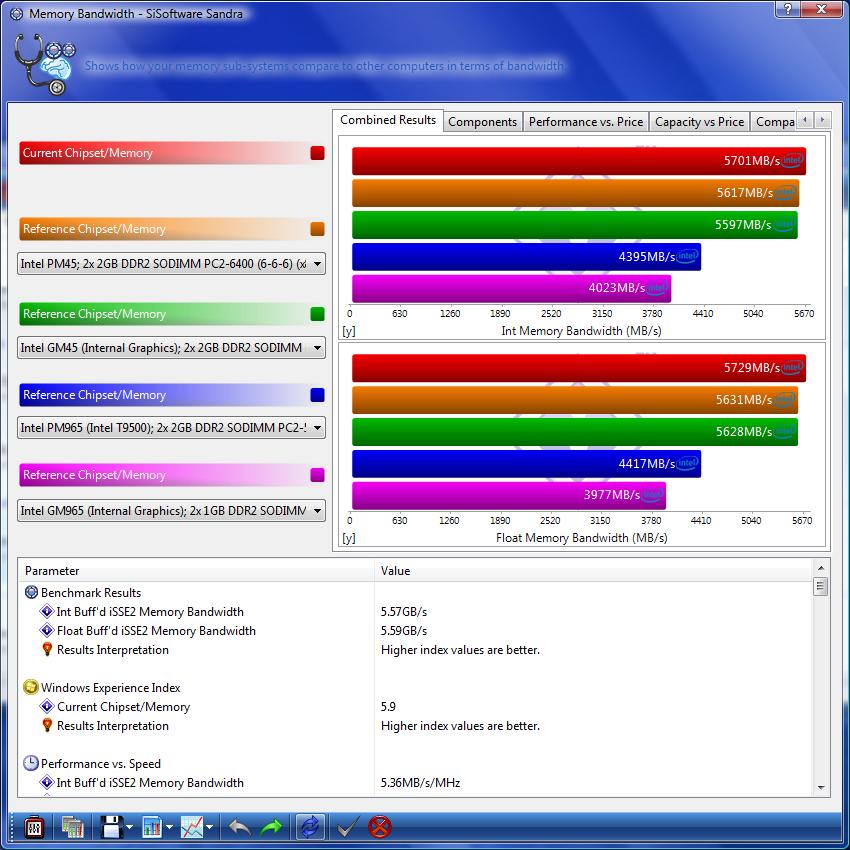850x850 pixels.
Task: Select the Current Chipset/Memory 5.9 row
Action: pos(415,706)
